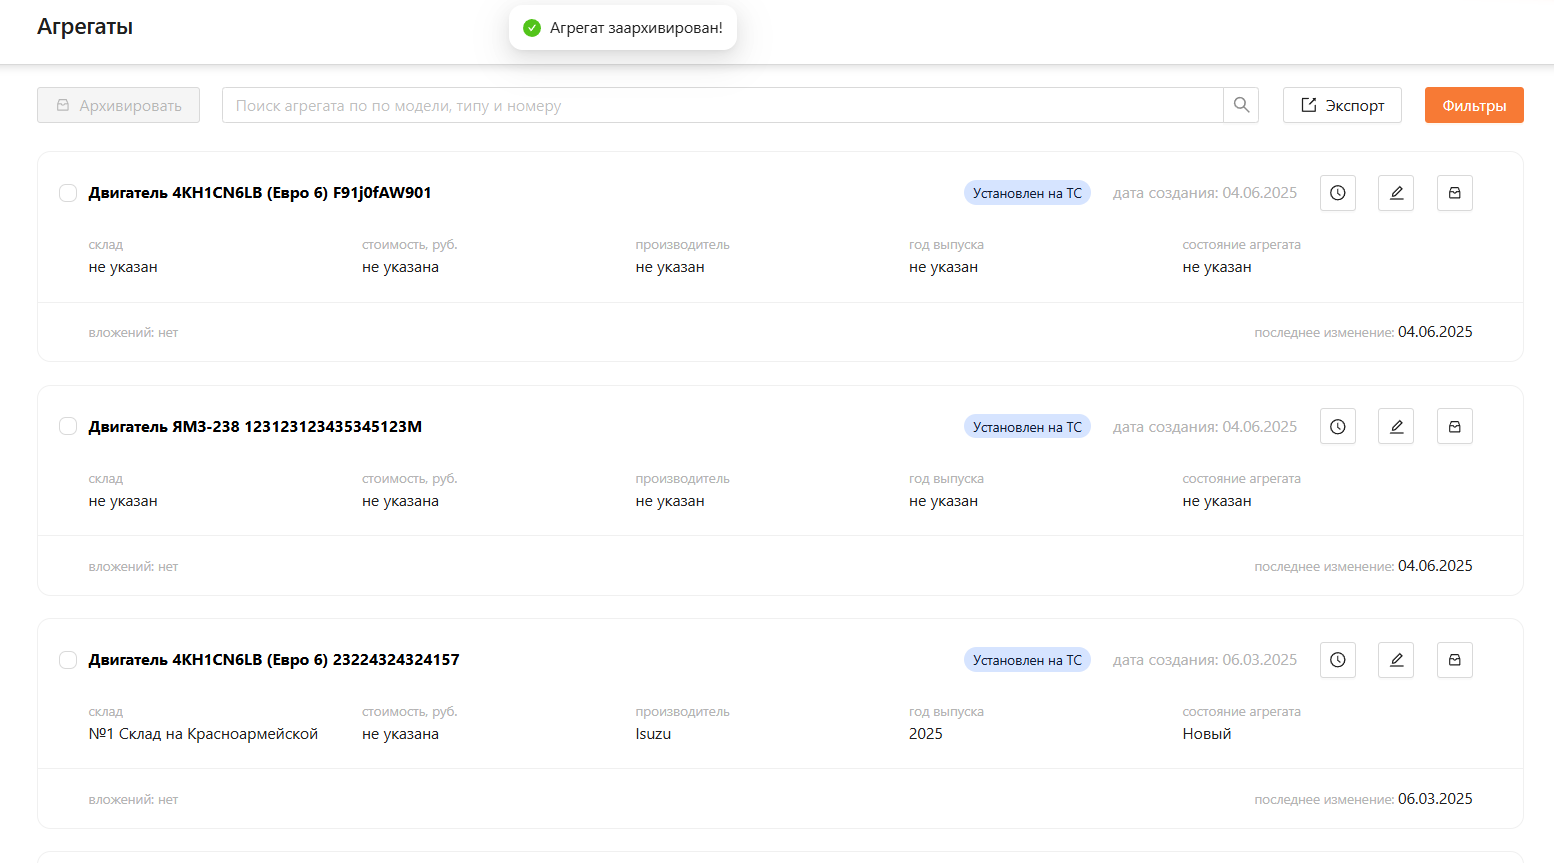The height and width of the screenshot is (863, 1554).
Task: Click the Архивировать button
Action: coord(118,105)
